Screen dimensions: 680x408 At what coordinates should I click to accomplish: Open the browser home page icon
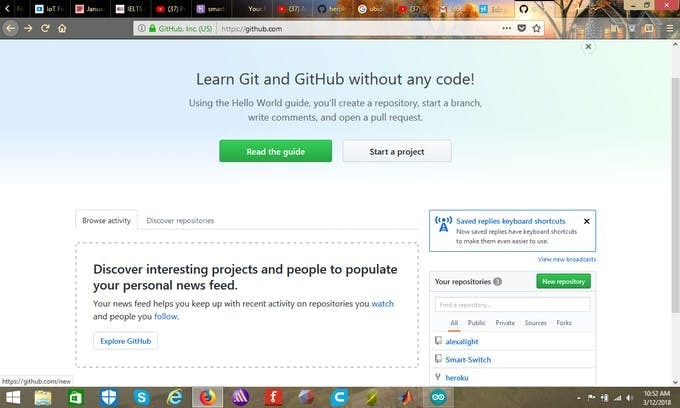click(62, 29)
